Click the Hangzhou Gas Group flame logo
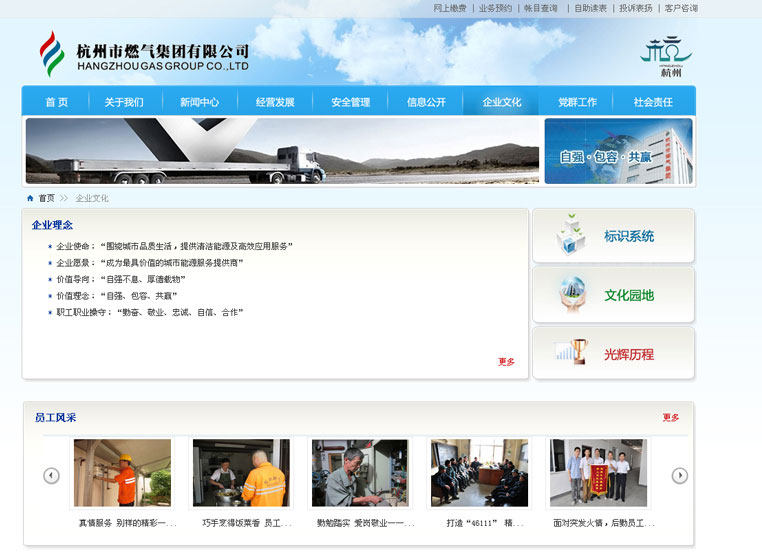762x555 pixels. (51, 53)
